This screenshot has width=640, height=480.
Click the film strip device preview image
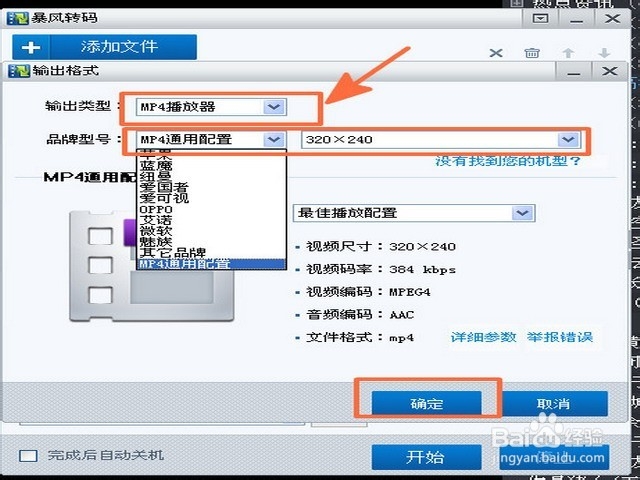(x=152, y=267)
